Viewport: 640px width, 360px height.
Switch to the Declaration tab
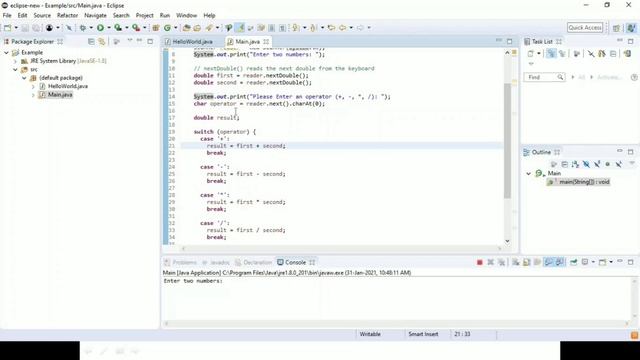253,262
